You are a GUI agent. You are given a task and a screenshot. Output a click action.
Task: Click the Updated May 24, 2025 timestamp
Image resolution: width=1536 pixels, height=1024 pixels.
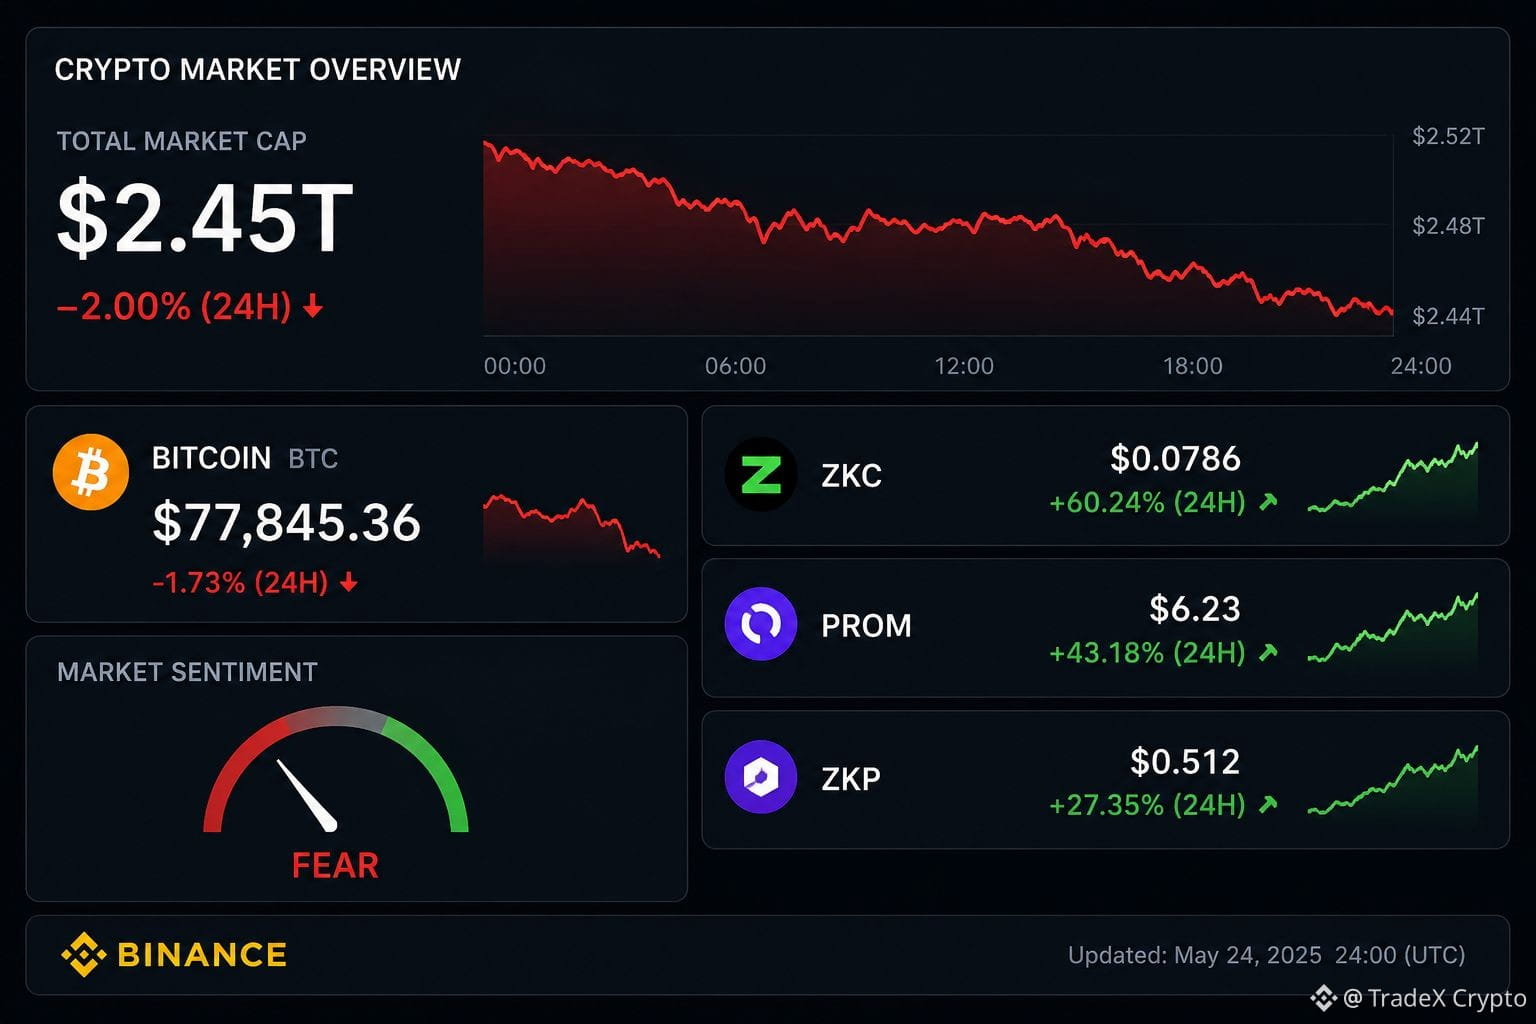pos(1267,956)
